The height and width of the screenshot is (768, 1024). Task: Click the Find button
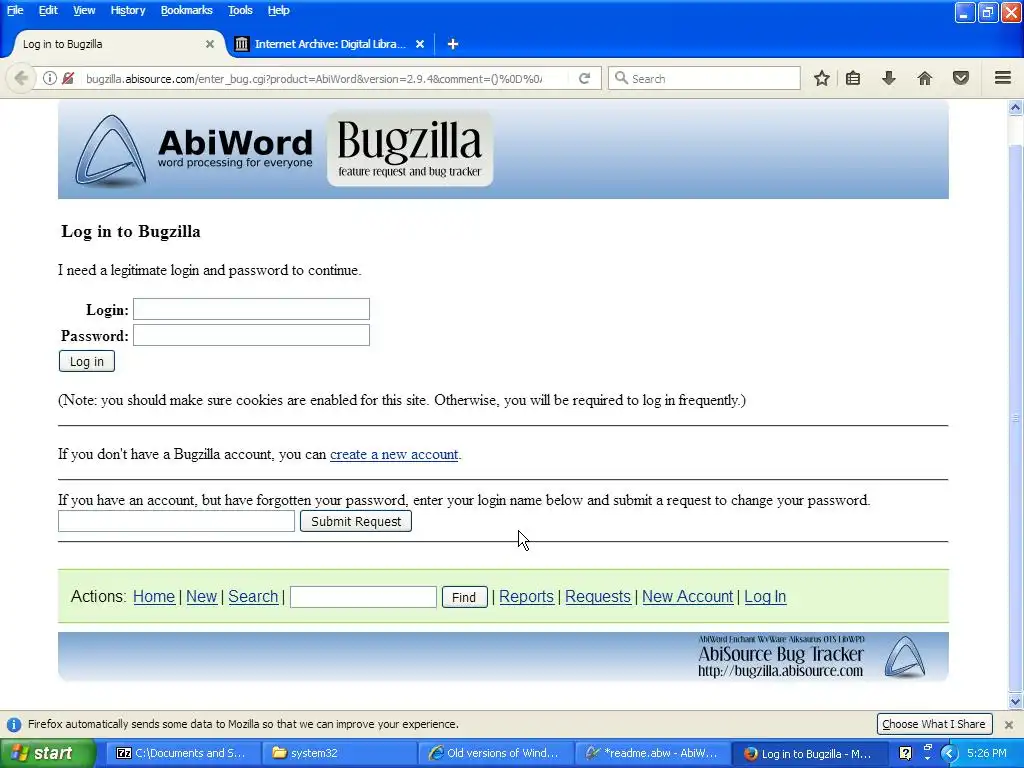pos(464,597)
